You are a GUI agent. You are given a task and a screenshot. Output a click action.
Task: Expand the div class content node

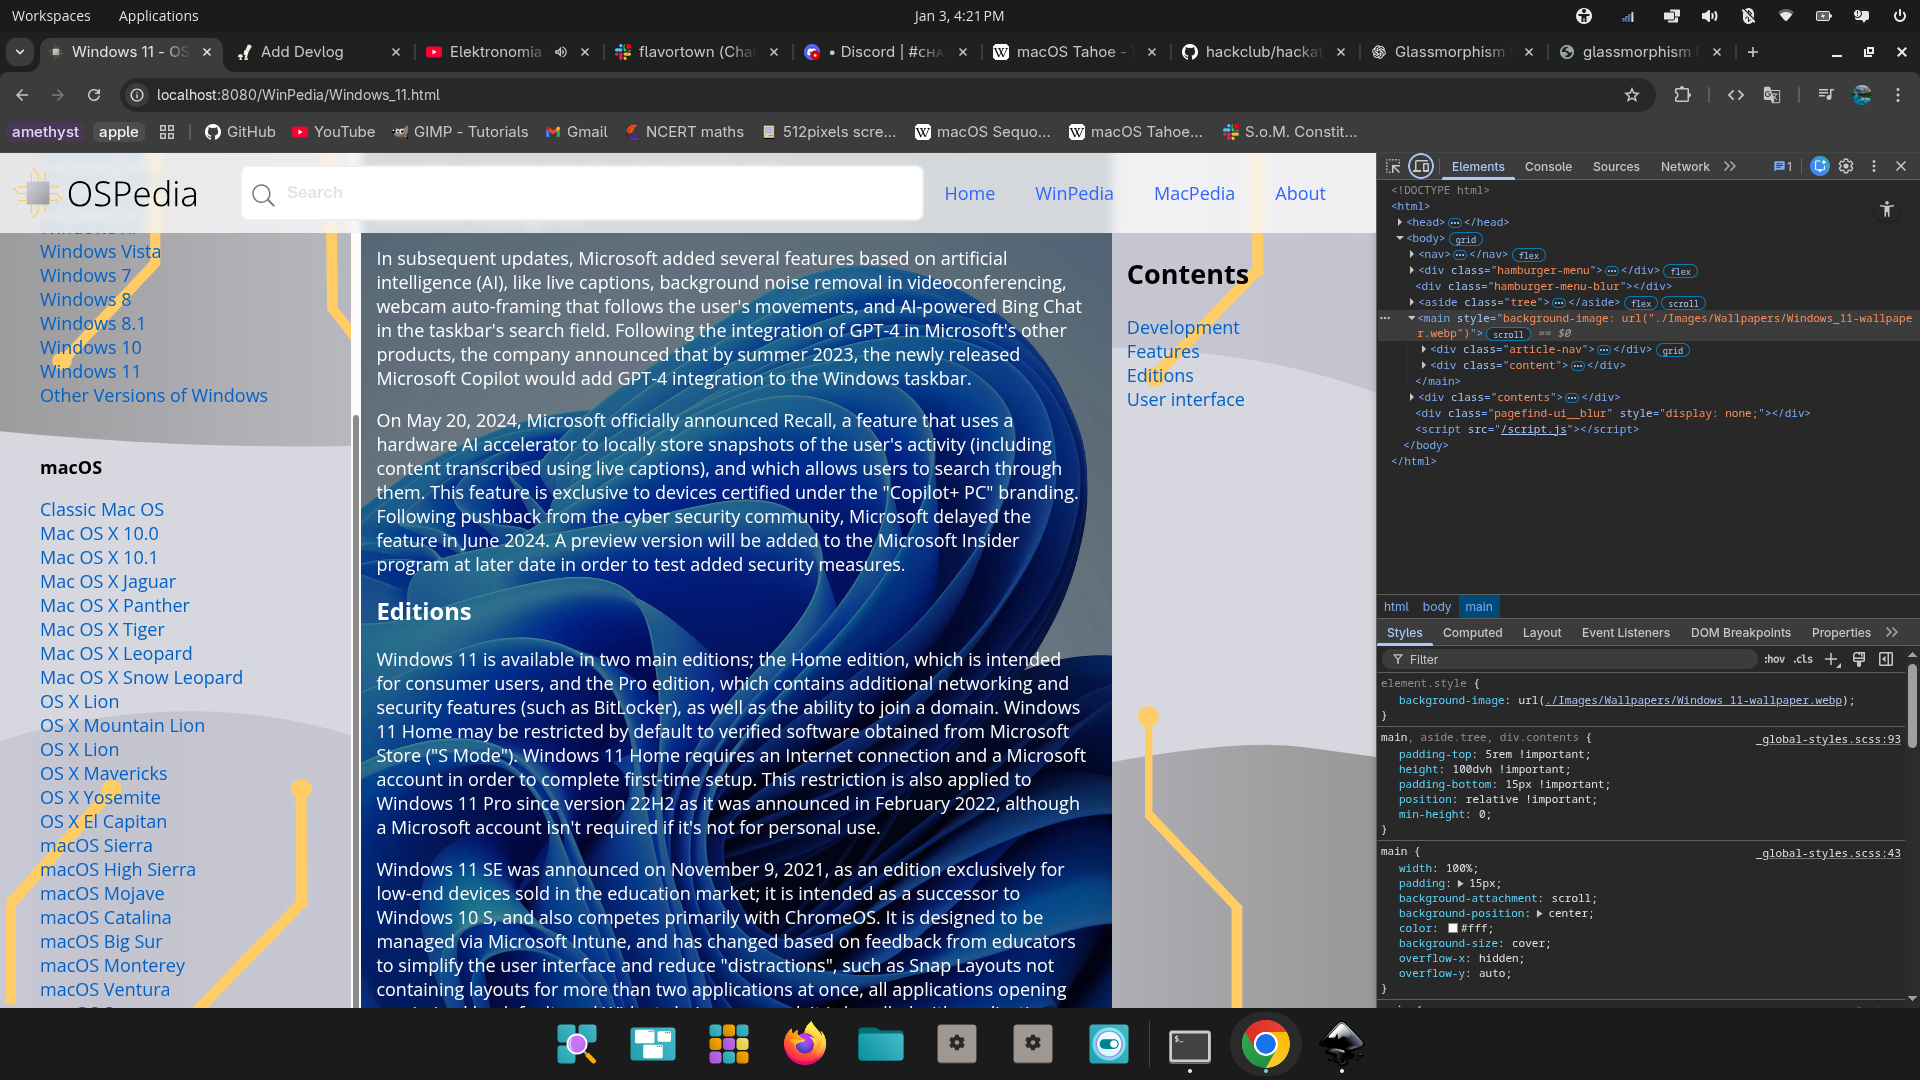pyautogui.click(x=1424, y=365)
